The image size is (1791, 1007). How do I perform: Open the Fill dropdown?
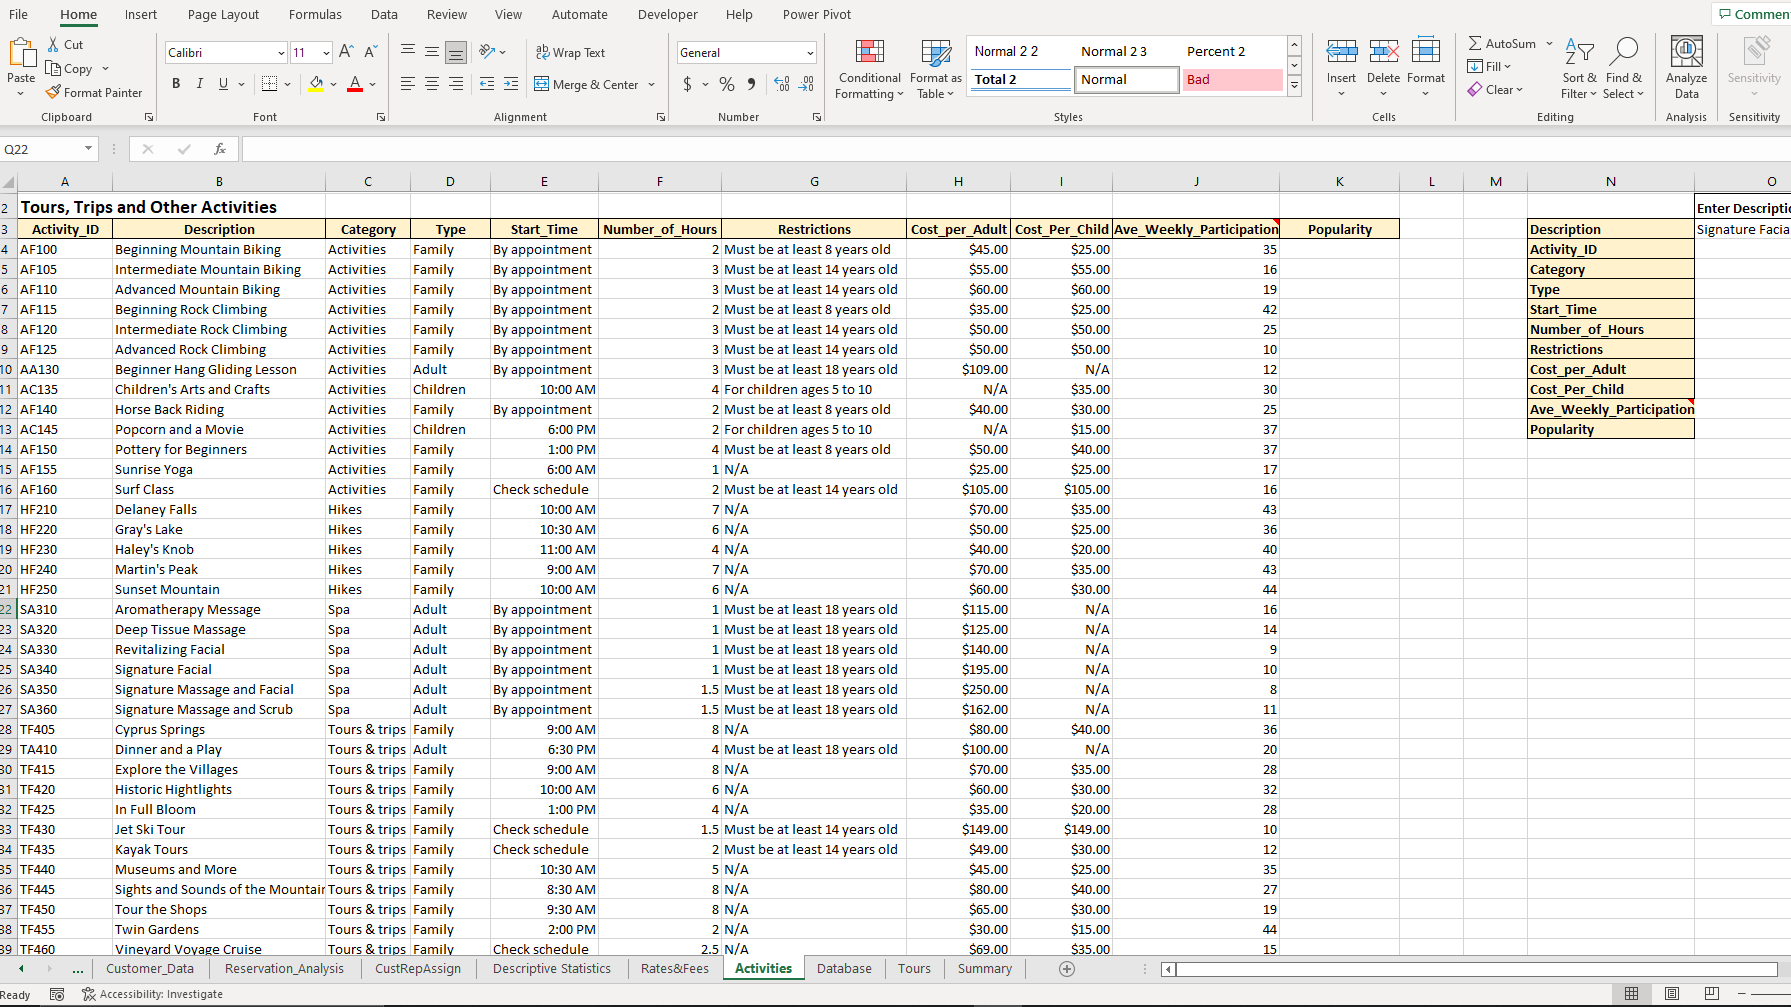click(x=1490, y=67)
